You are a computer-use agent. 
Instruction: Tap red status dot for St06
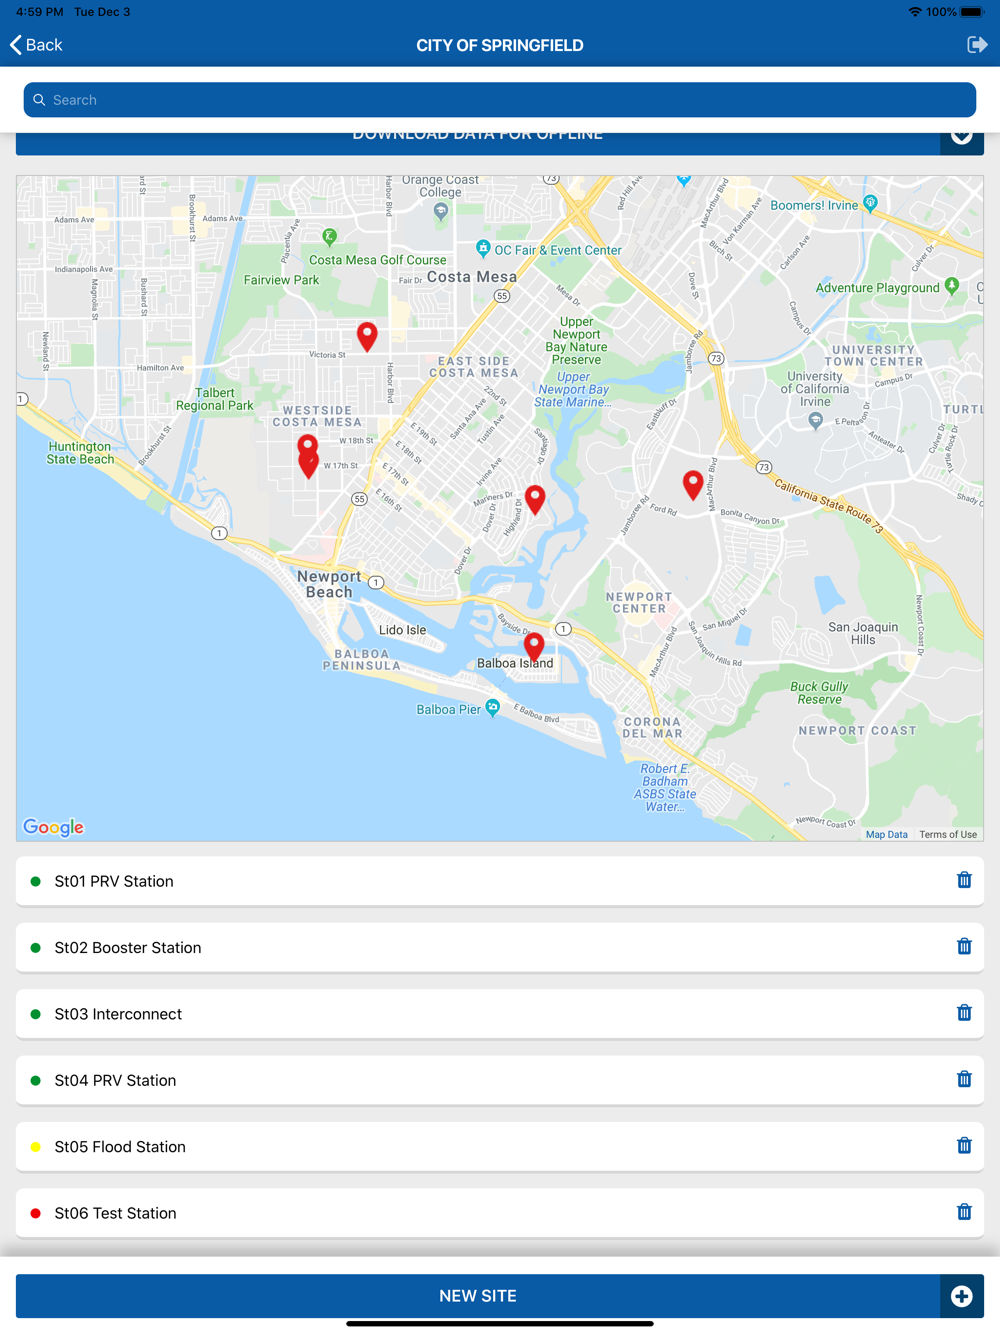pyautogui.click(x=36, y=1213)
